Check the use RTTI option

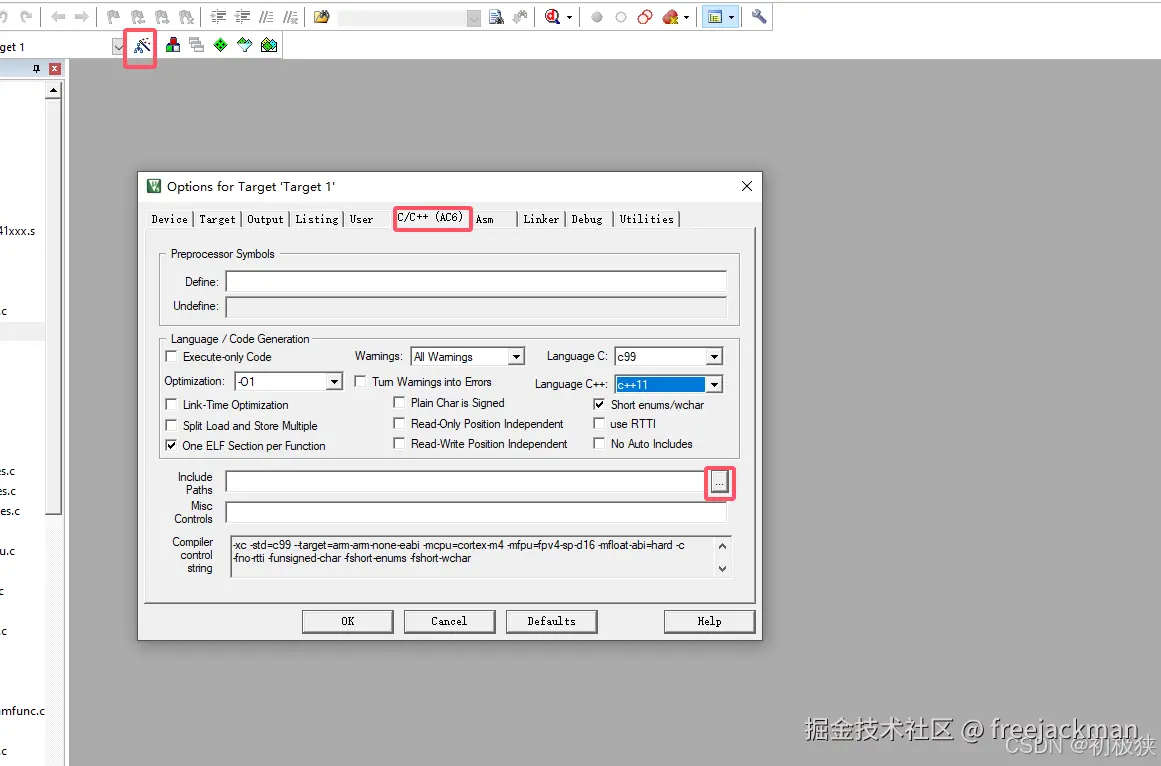(599, 423)
